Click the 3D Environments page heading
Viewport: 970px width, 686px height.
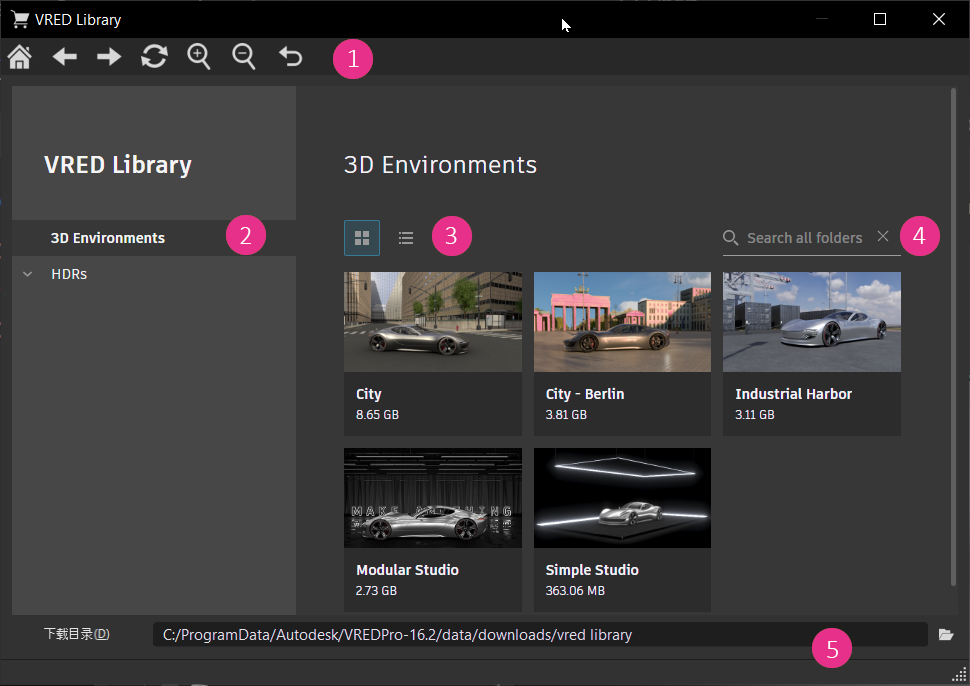click(x=440, y=165)
